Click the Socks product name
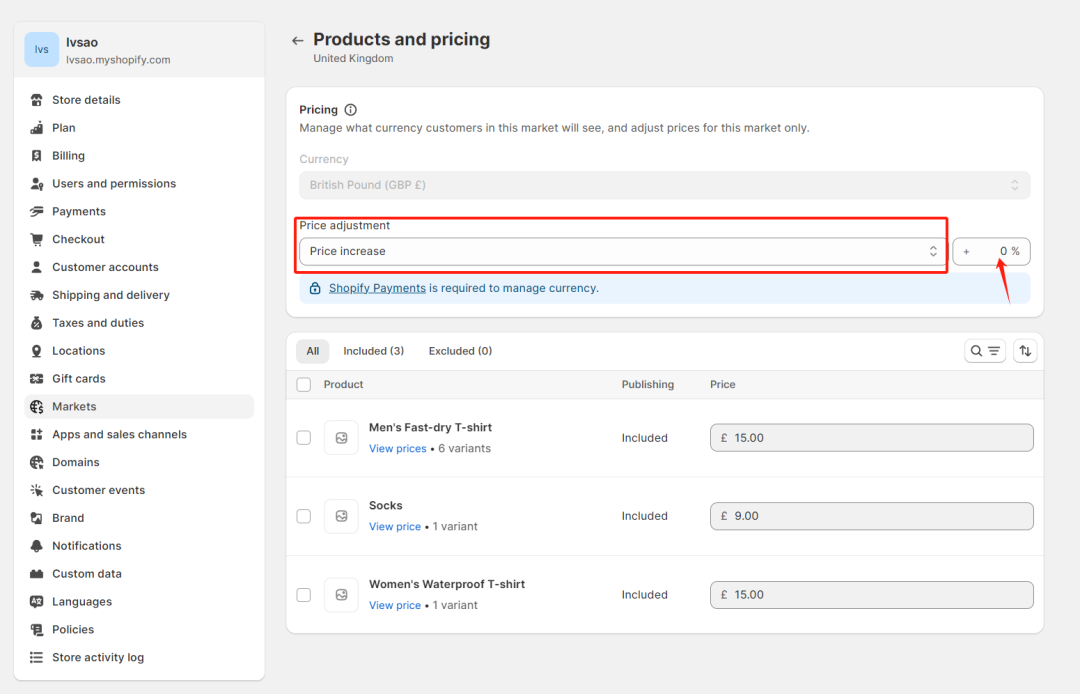Viewport: 1080px width, 694px height. 386,505
